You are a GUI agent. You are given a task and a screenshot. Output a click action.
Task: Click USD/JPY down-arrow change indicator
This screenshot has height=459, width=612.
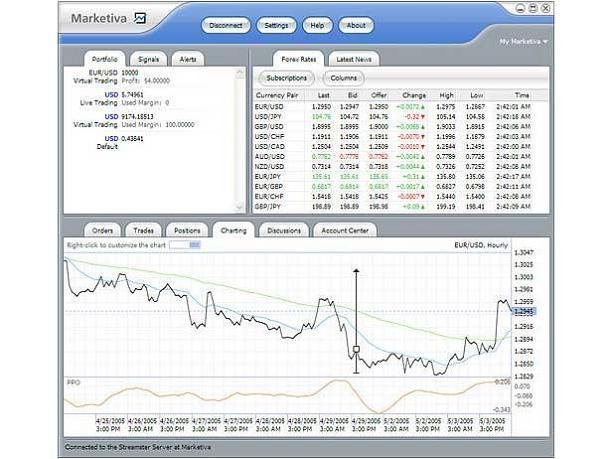point(423,117)
